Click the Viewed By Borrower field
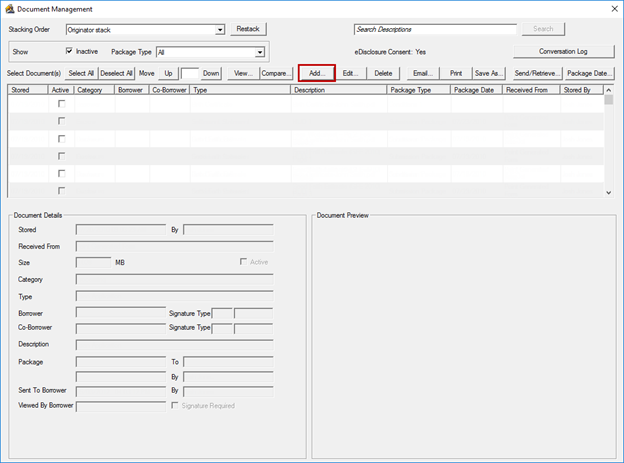The image size is (624, 463). [121, 406]
